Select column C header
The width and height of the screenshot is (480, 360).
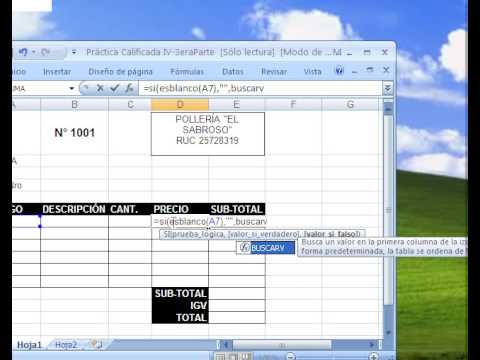point(130,105)
